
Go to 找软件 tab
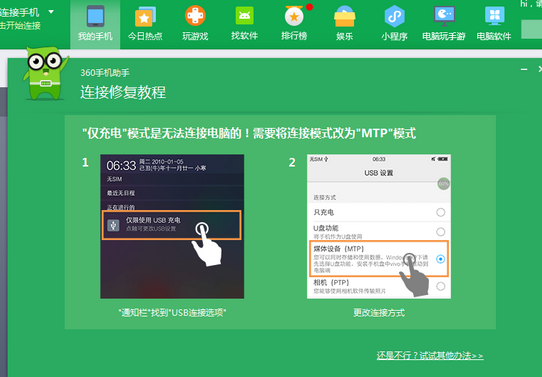coord(244,23)
